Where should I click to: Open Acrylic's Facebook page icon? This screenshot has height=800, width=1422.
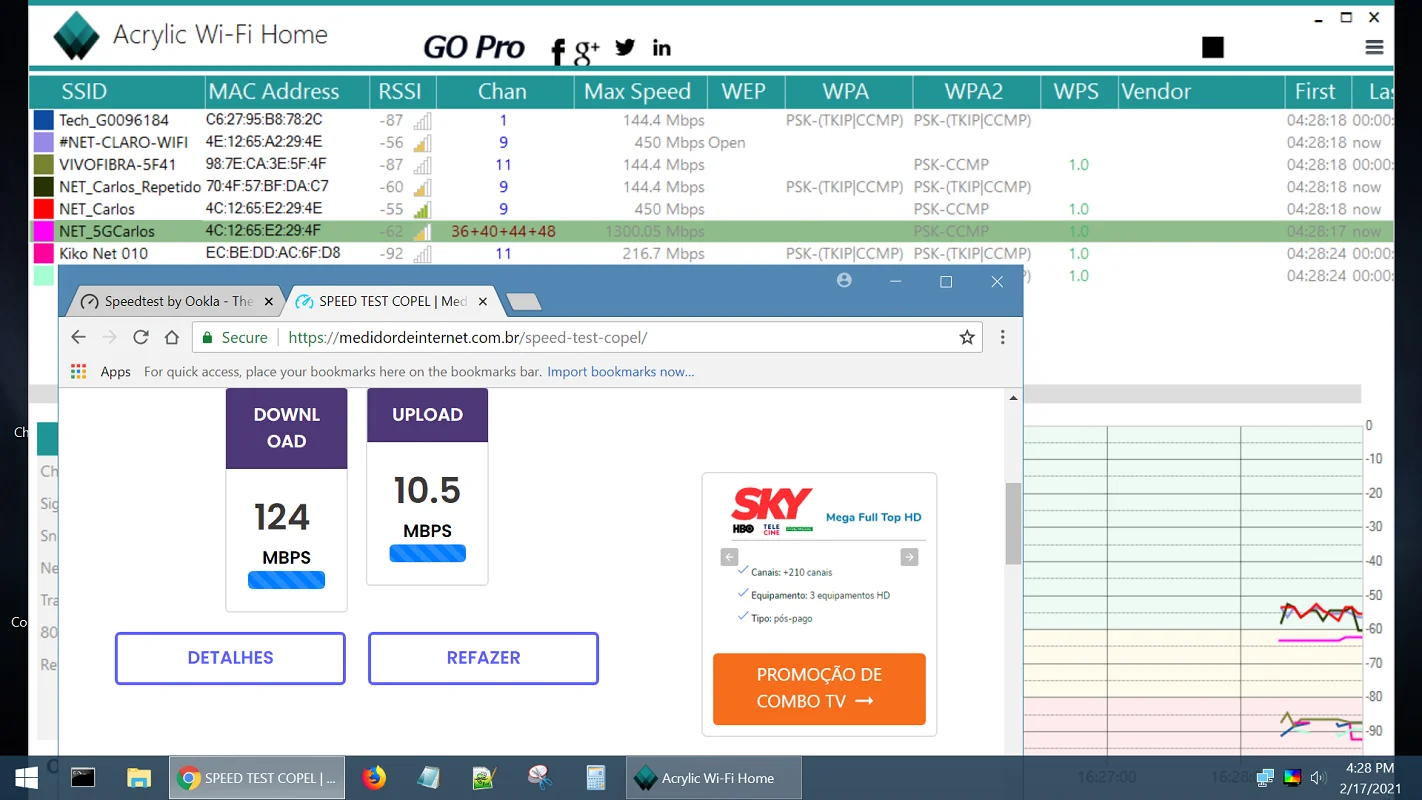[558, 51]
